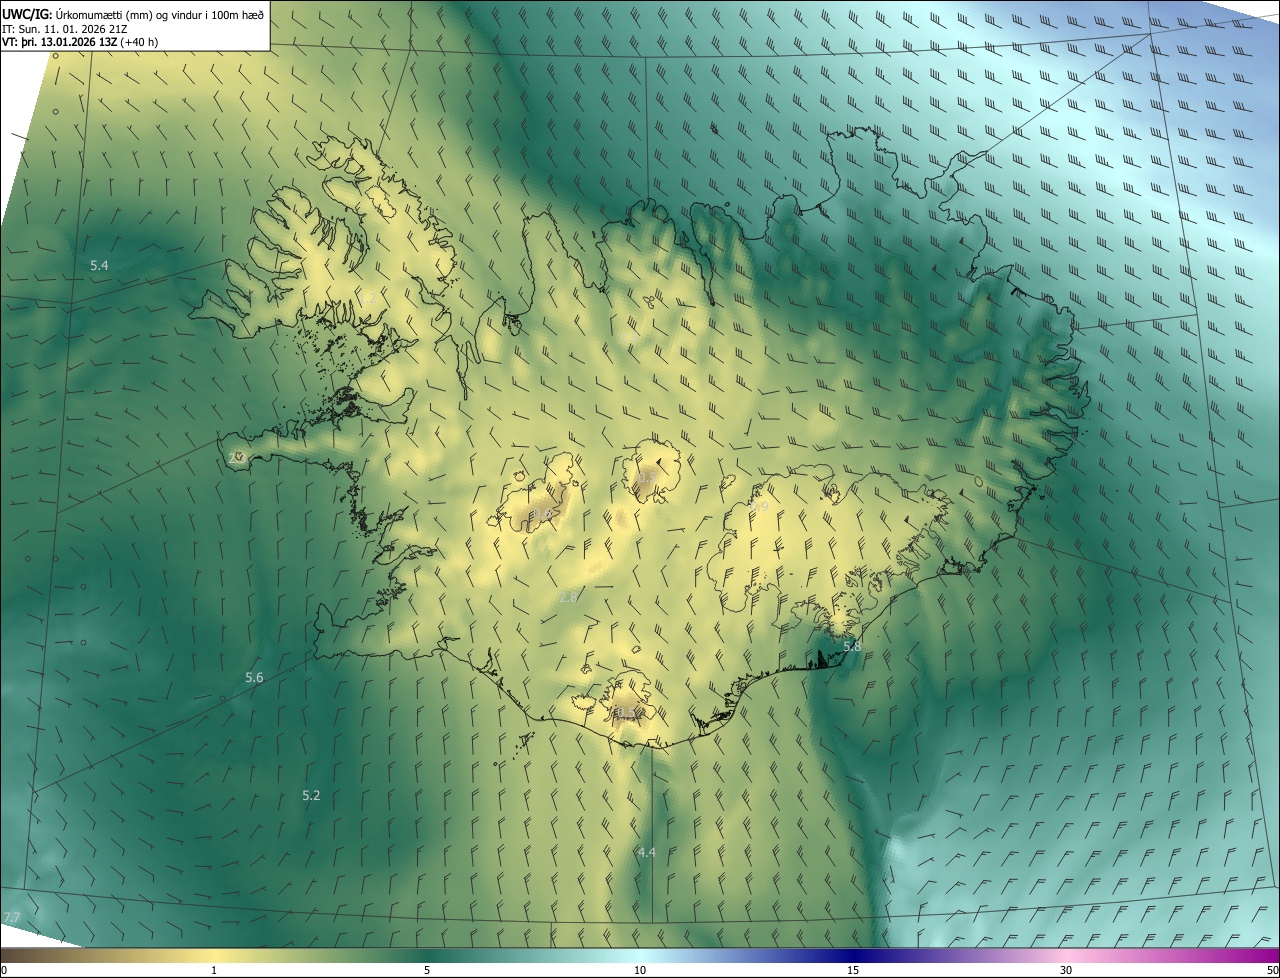Click the '5.4' value label on the map

99,265
